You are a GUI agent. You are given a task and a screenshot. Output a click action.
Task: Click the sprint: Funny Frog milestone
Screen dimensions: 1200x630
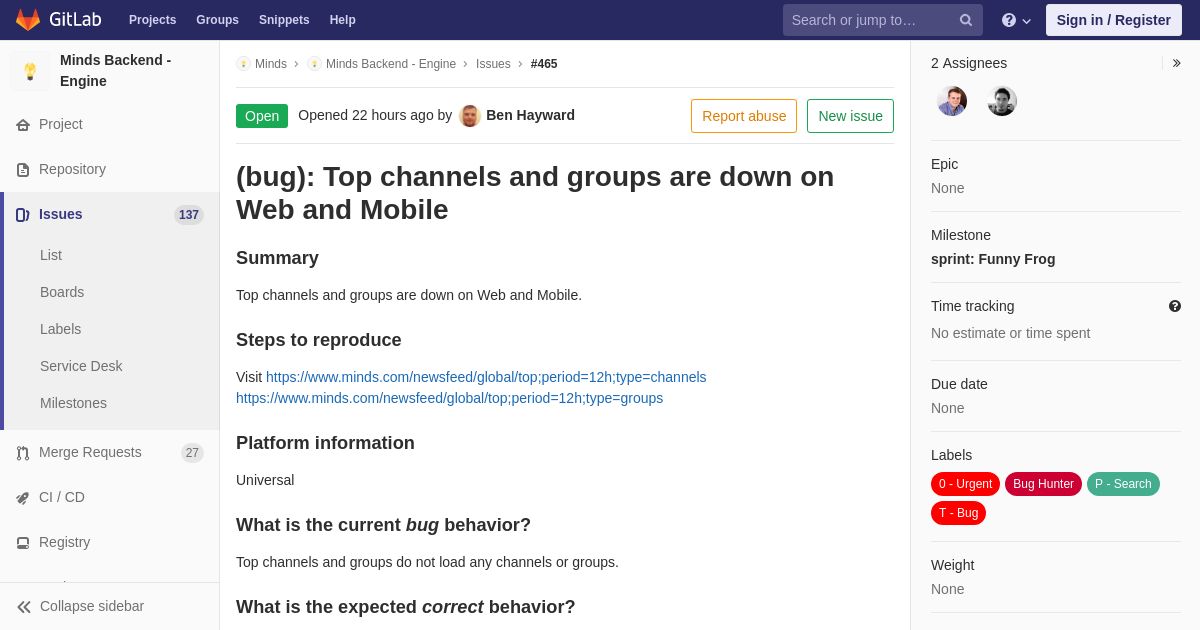point(993,260)
